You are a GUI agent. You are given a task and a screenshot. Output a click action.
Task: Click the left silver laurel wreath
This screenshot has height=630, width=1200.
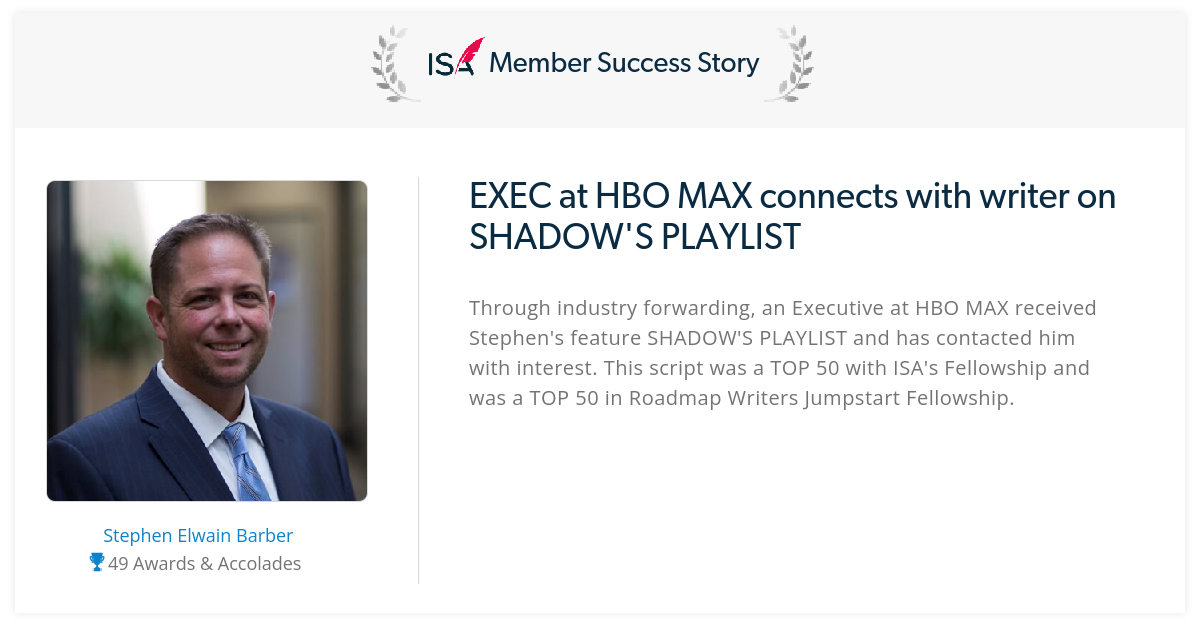point(393,64)
